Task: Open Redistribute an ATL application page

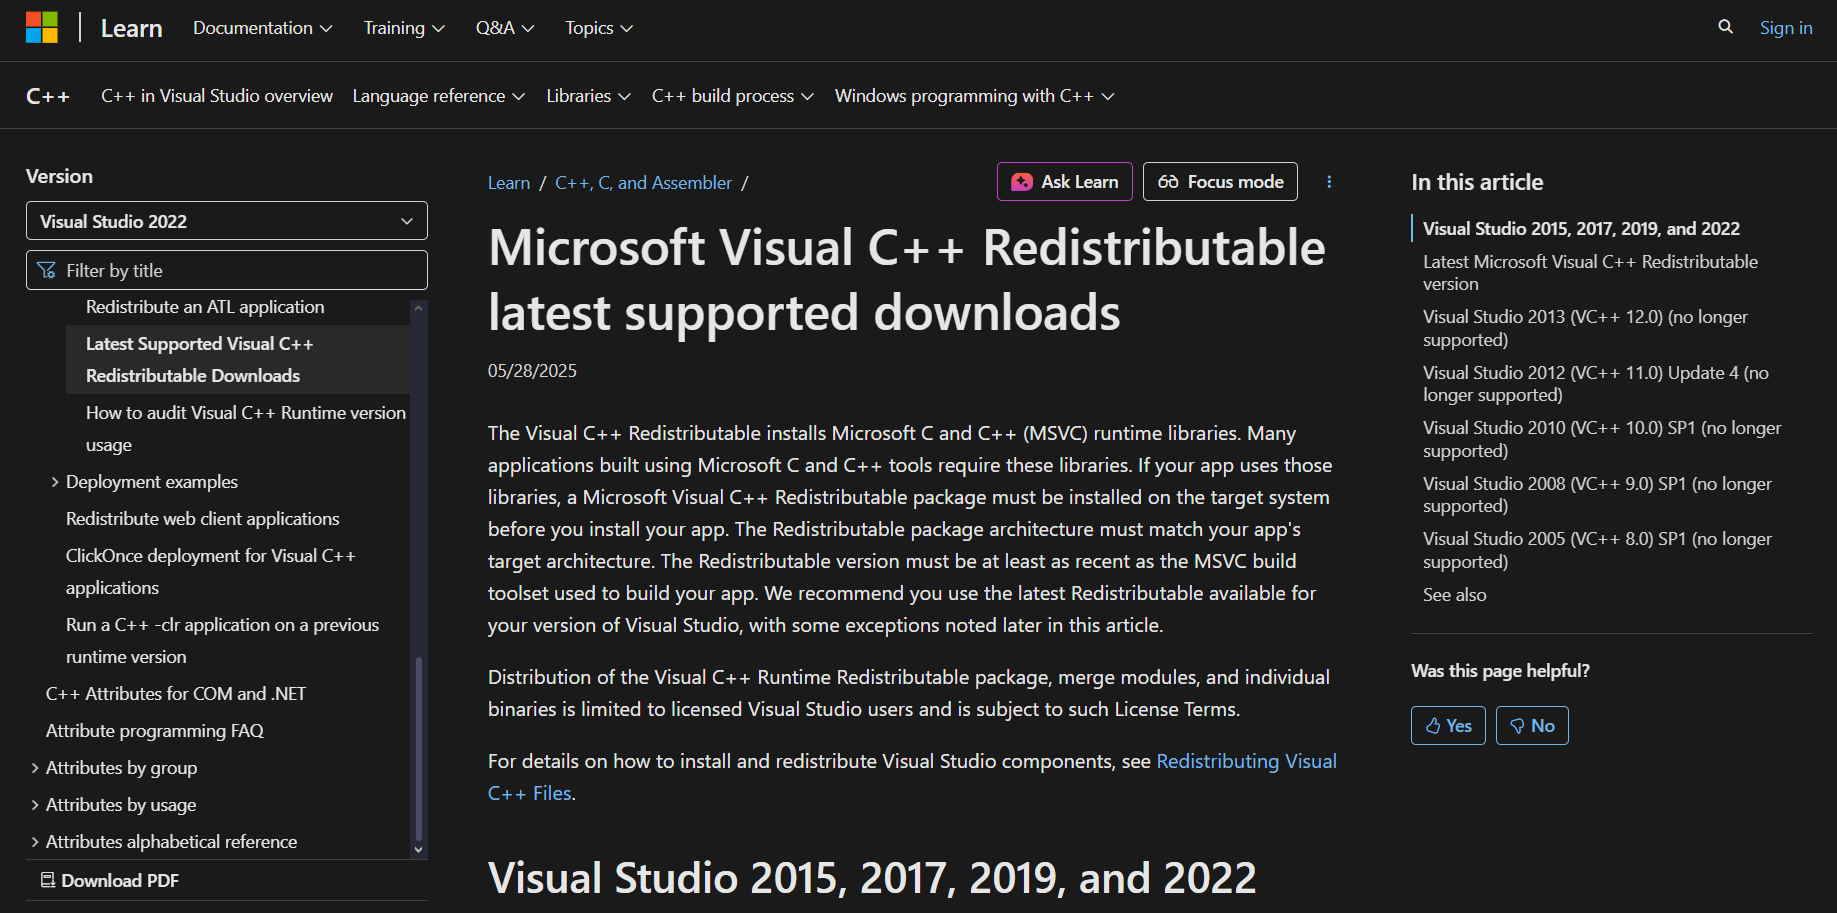Action: point(205,307)
